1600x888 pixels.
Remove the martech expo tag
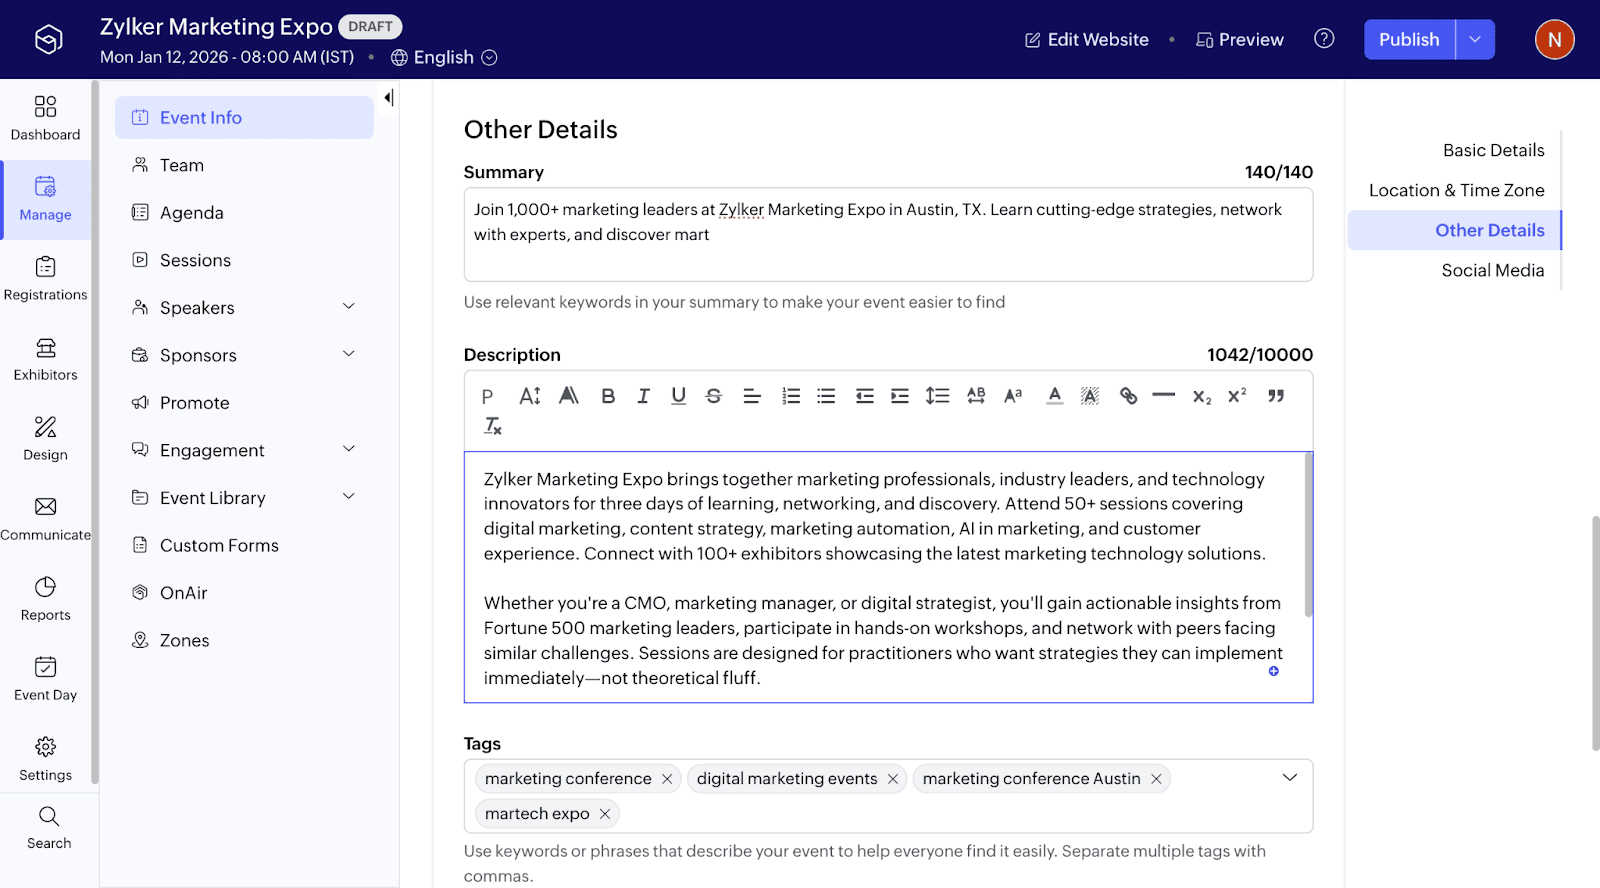[604, 813]
